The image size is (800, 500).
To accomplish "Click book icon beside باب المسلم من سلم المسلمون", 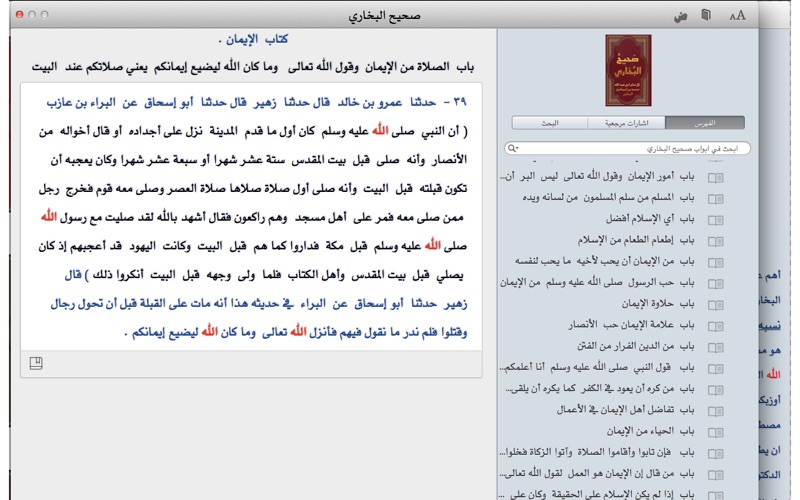I will [715, 198].
